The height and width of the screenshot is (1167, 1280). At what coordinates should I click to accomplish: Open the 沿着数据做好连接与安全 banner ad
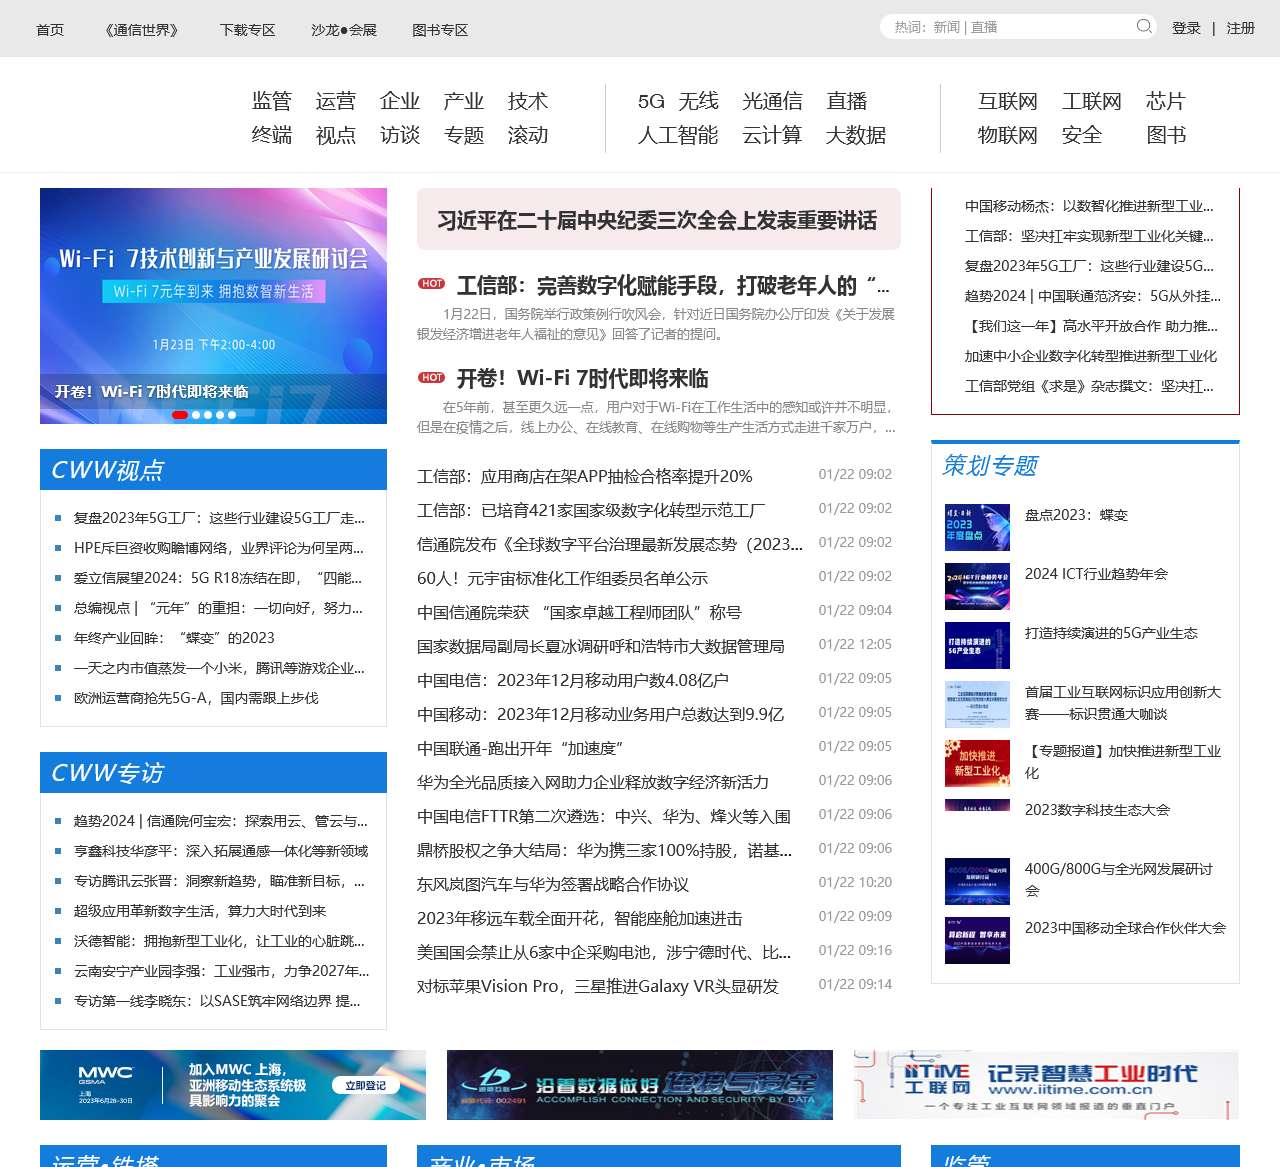[x=640, y=1085]
